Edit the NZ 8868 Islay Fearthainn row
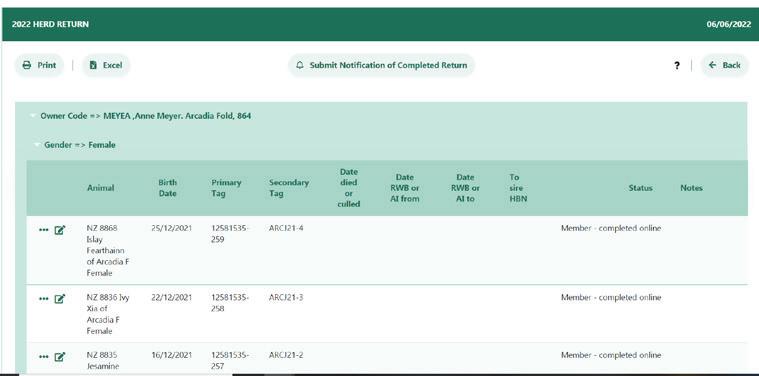The image size is (759, 376). pyautogui.click(x=60, y=230)
